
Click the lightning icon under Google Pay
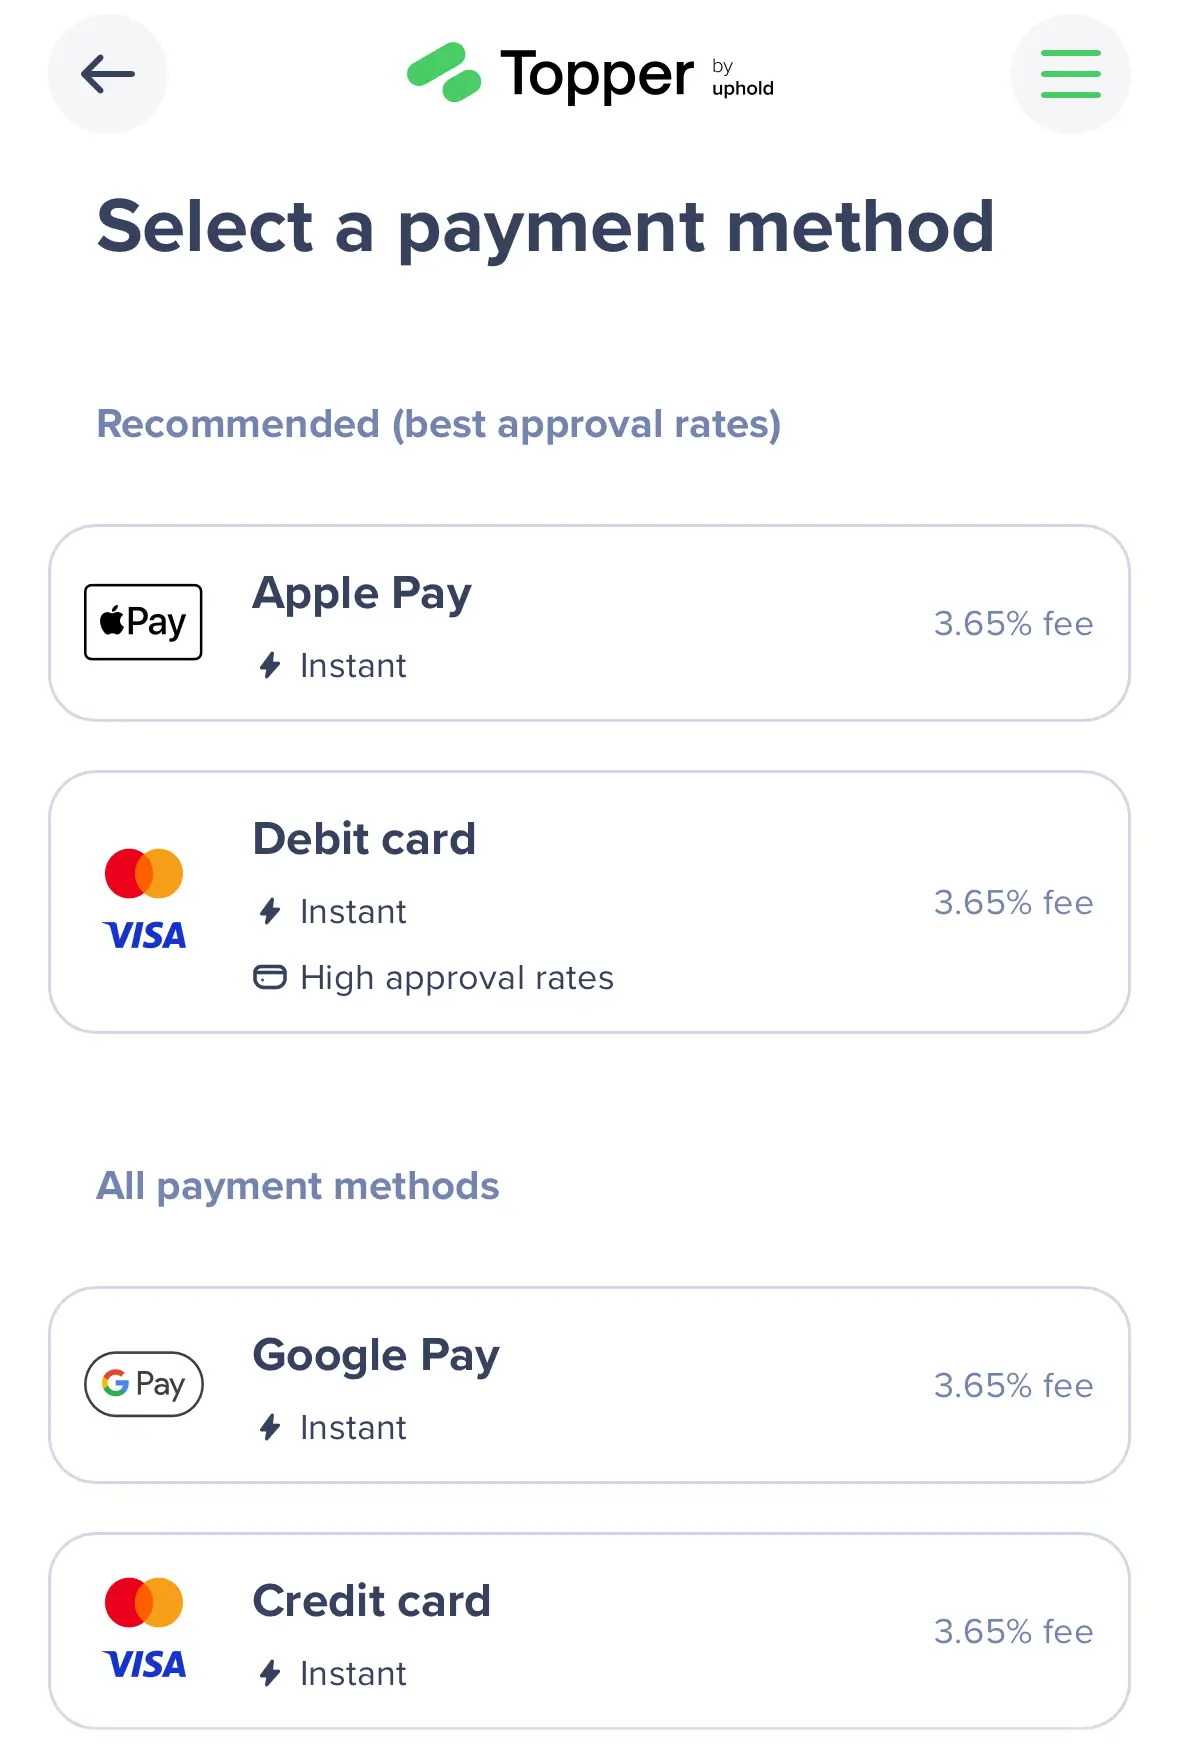pyautogui.click(x=270, y=1427)
